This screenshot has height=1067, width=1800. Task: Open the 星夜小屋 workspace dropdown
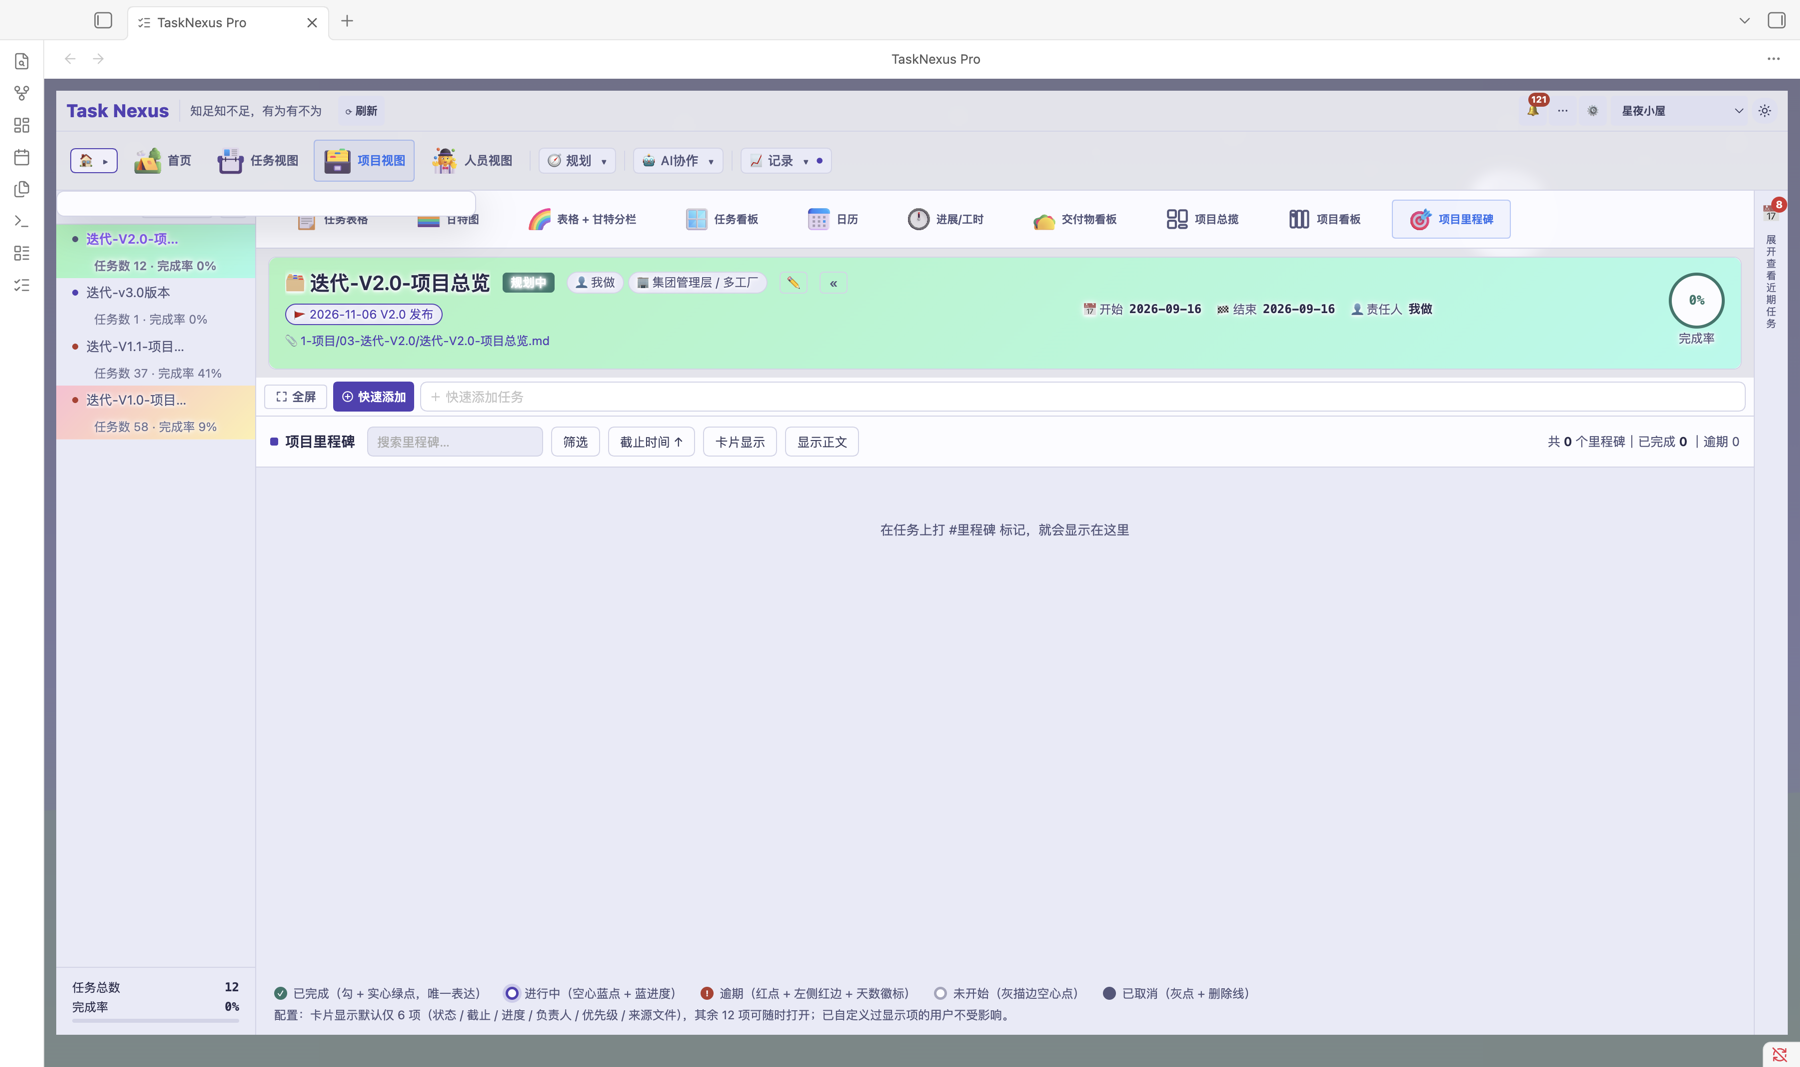tap(1682, 111)
